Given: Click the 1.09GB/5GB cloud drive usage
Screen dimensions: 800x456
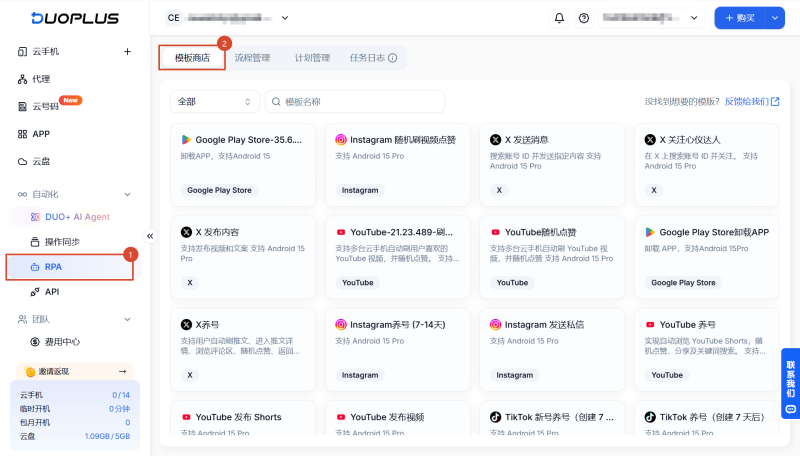Looking at the screenshot, I should [x=107, y=436].
